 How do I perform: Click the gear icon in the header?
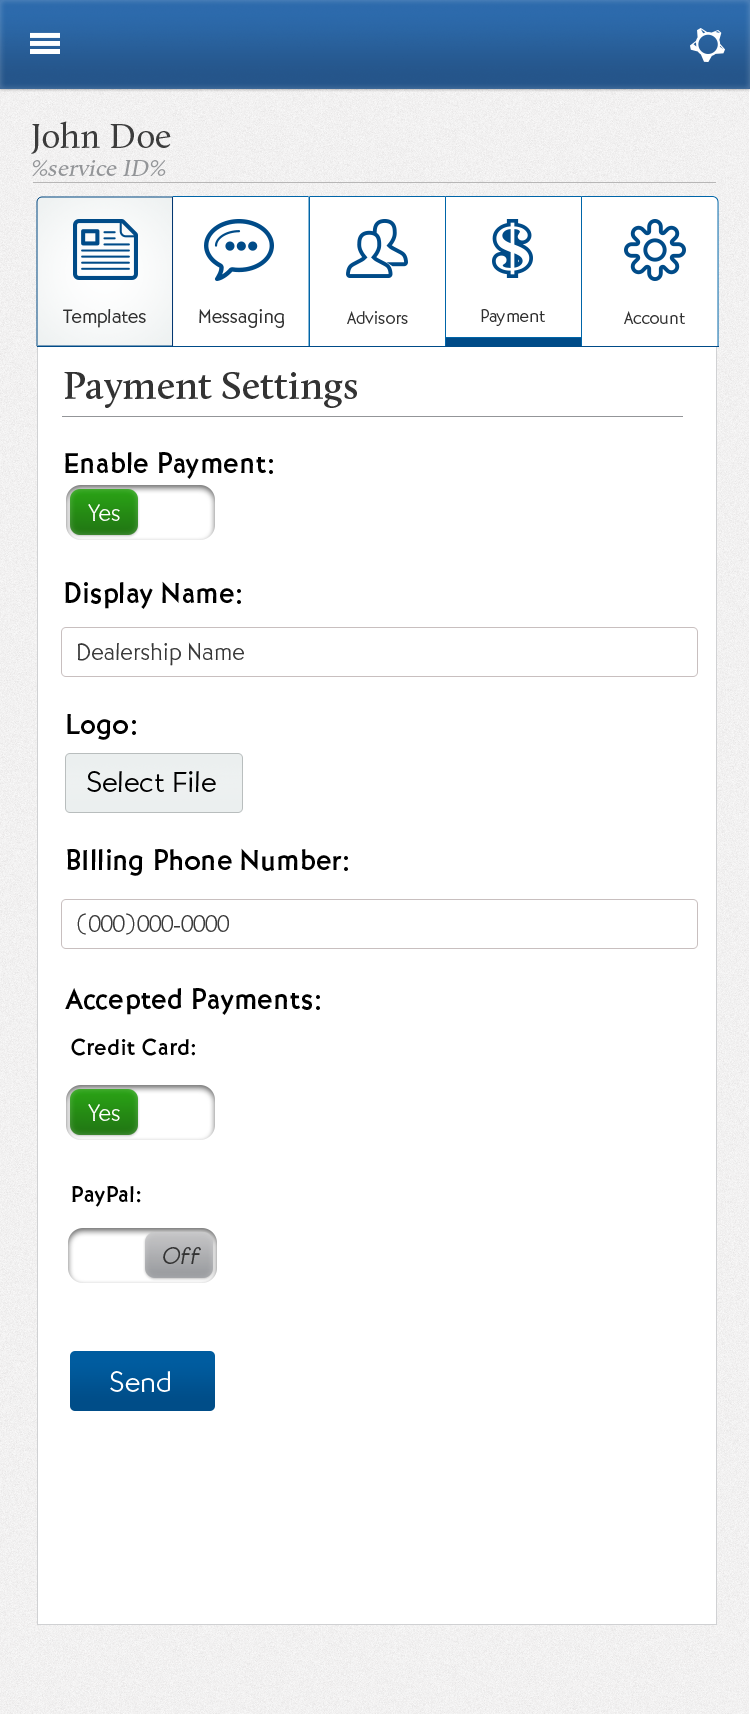click(707, 44)
